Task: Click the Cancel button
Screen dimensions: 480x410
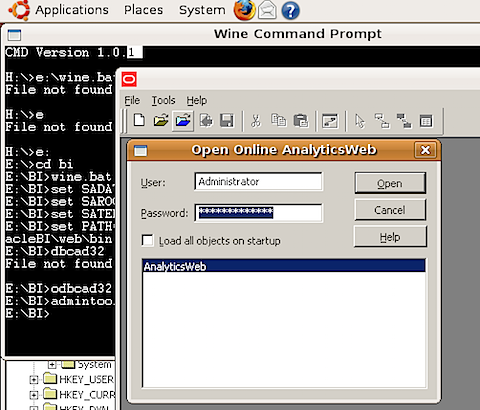Action: [x=390, y=210]
